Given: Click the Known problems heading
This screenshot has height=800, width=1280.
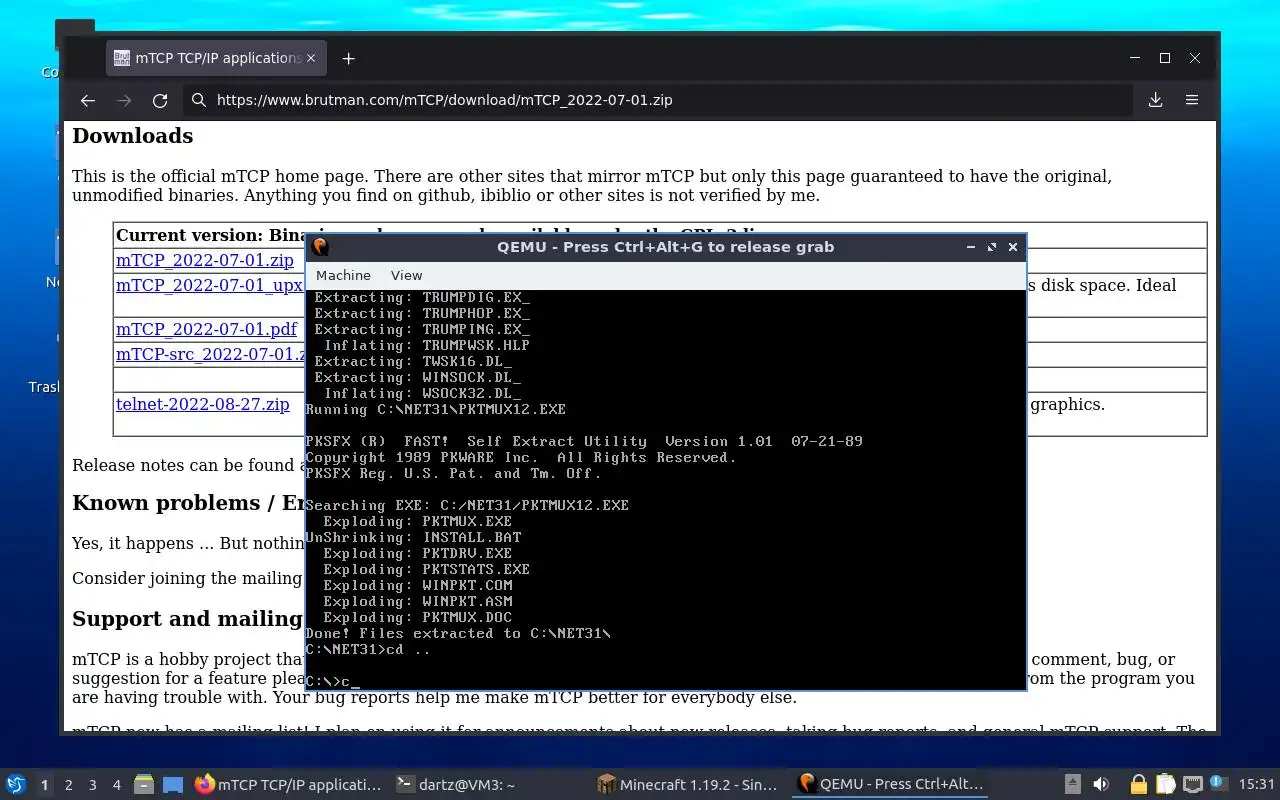Looking at the screenshot, I should (188, 503).
